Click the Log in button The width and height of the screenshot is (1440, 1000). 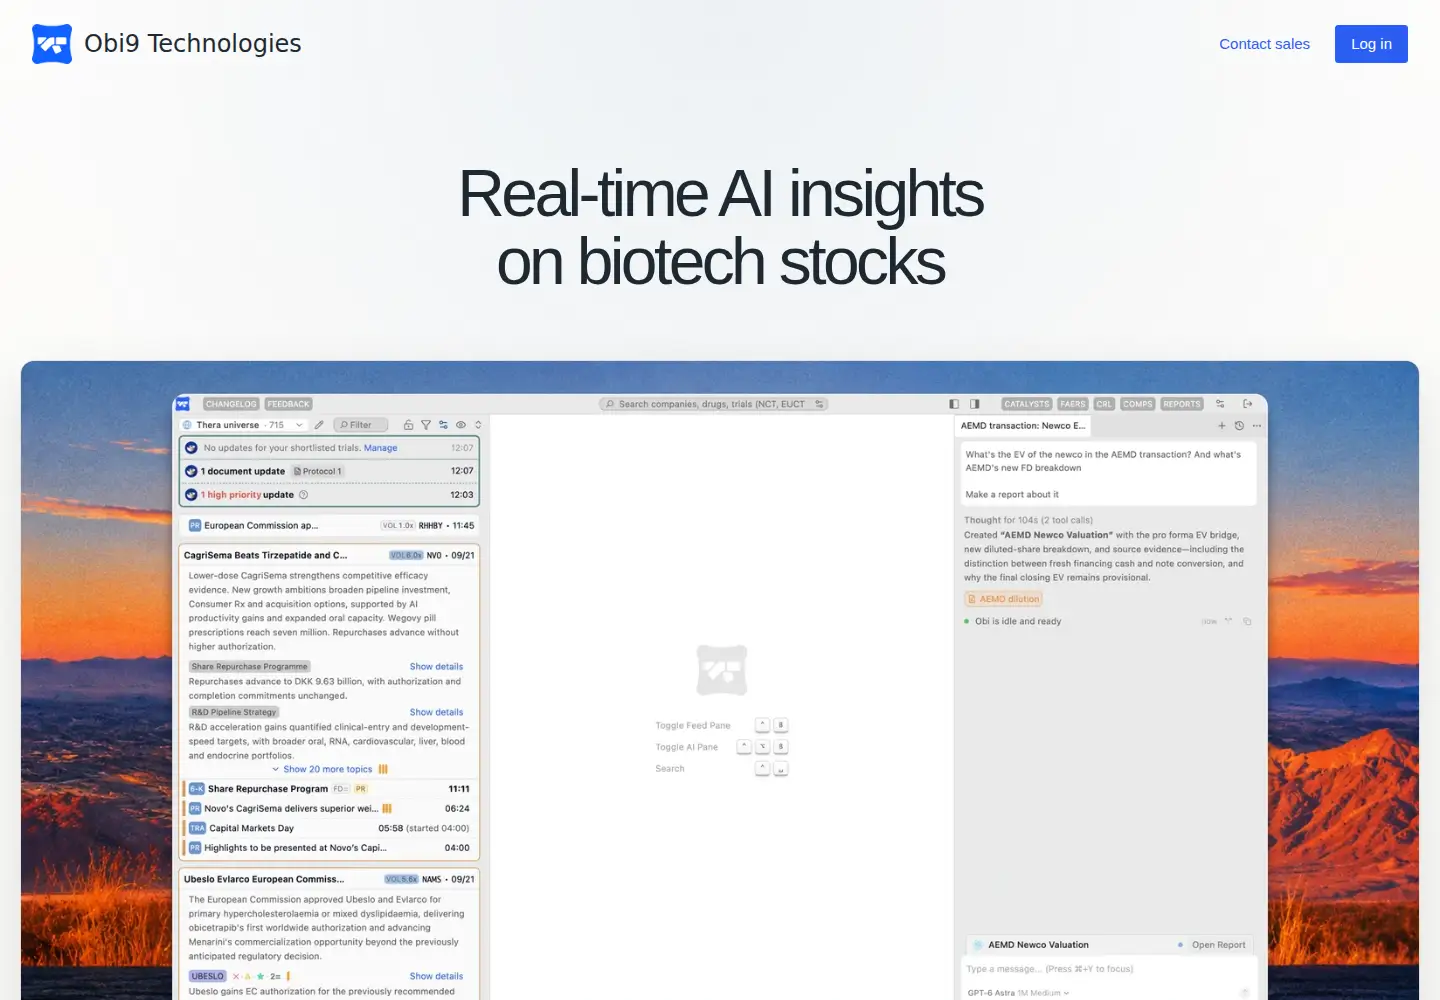pyautogui.click(x=1371, y=44)
